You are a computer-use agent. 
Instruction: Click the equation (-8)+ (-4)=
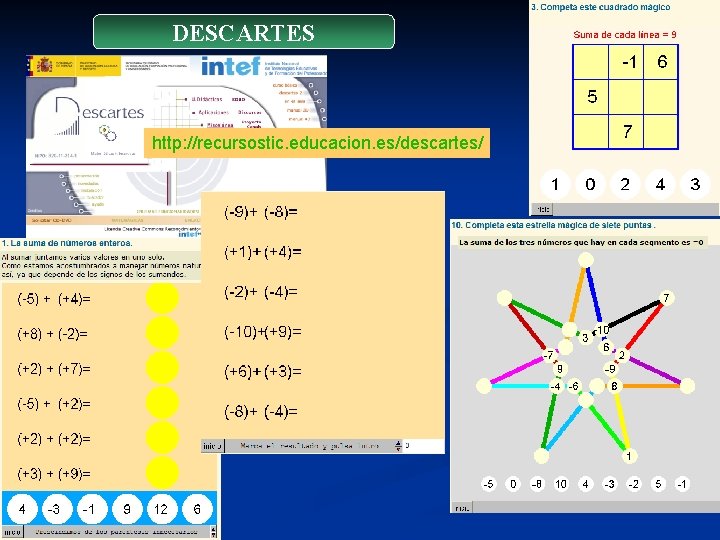pos(261,411)
